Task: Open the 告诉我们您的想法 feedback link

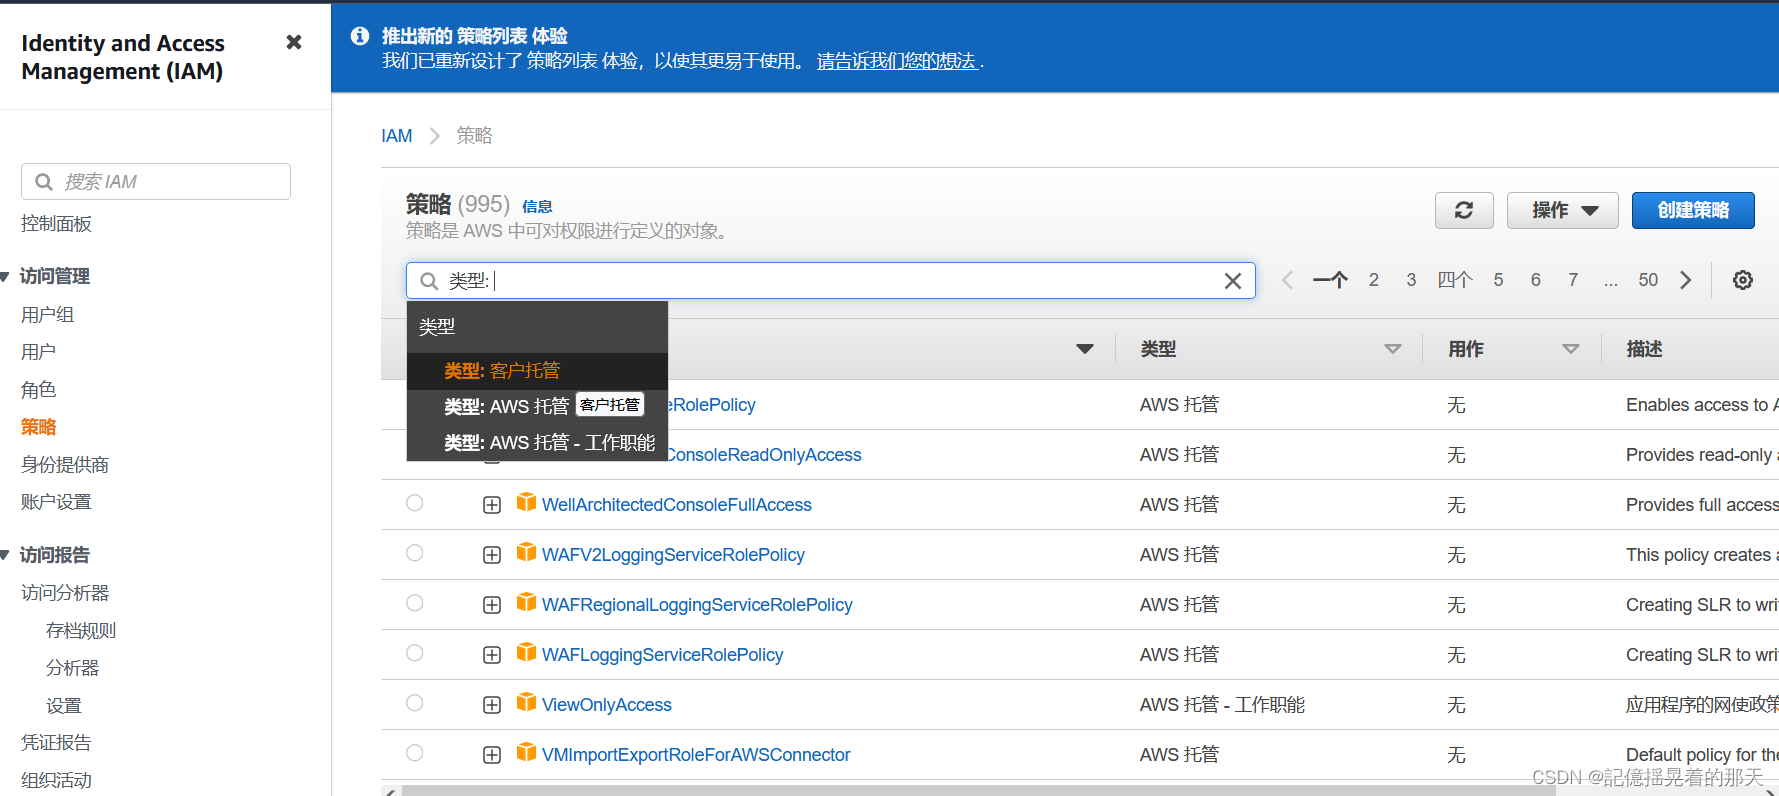Action: (896, 61)
